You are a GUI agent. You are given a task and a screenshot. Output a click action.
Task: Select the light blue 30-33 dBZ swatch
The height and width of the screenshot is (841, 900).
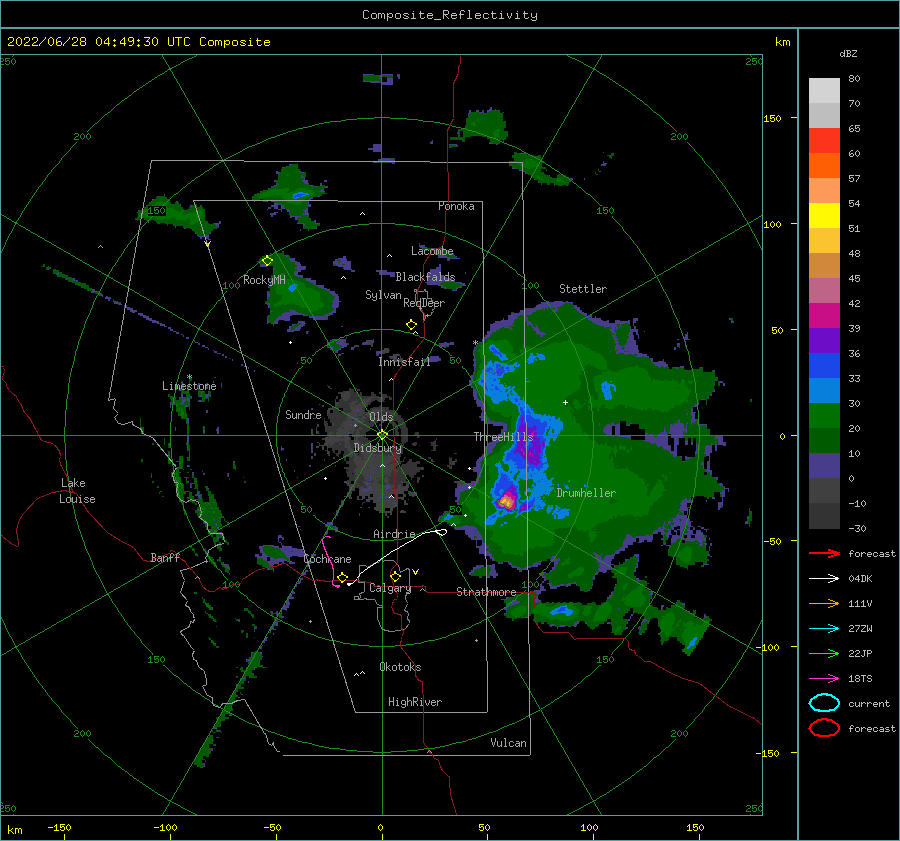(x=824, y=390)
